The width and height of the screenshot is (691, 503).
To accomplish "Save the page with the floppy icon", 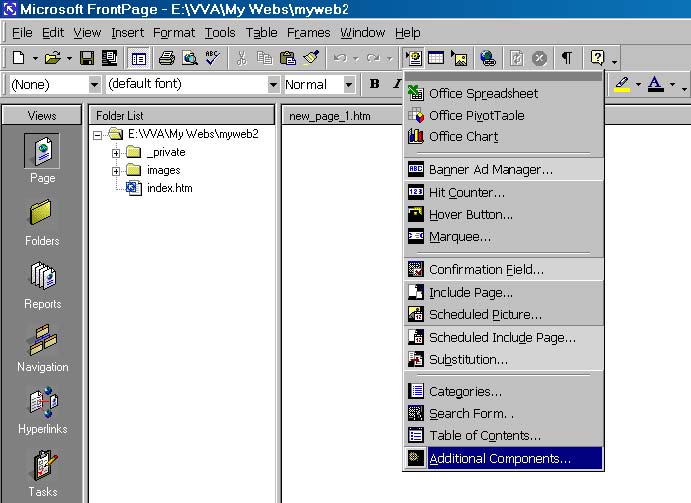I will click(x=87, y=58).
